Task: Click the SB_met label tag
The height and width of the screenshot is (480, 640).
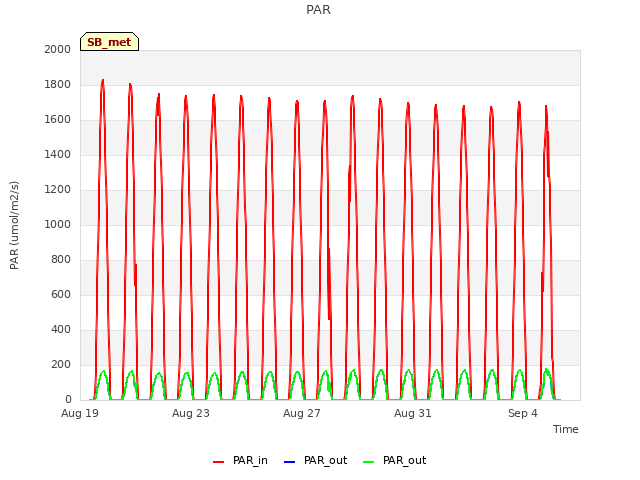Action: pos(109,42)
